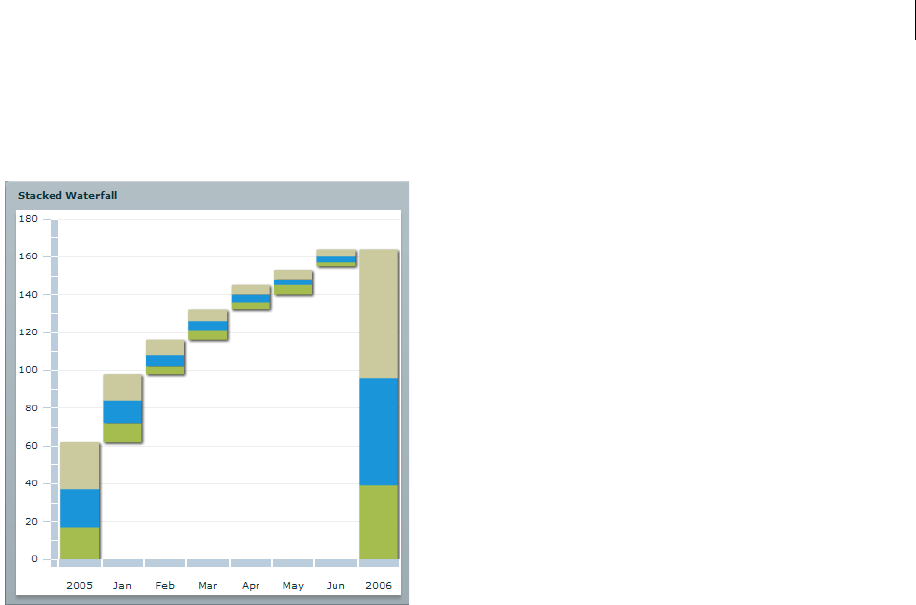
Task: Click the beige segment of Jan bar
Action: [x=122, y=387]
